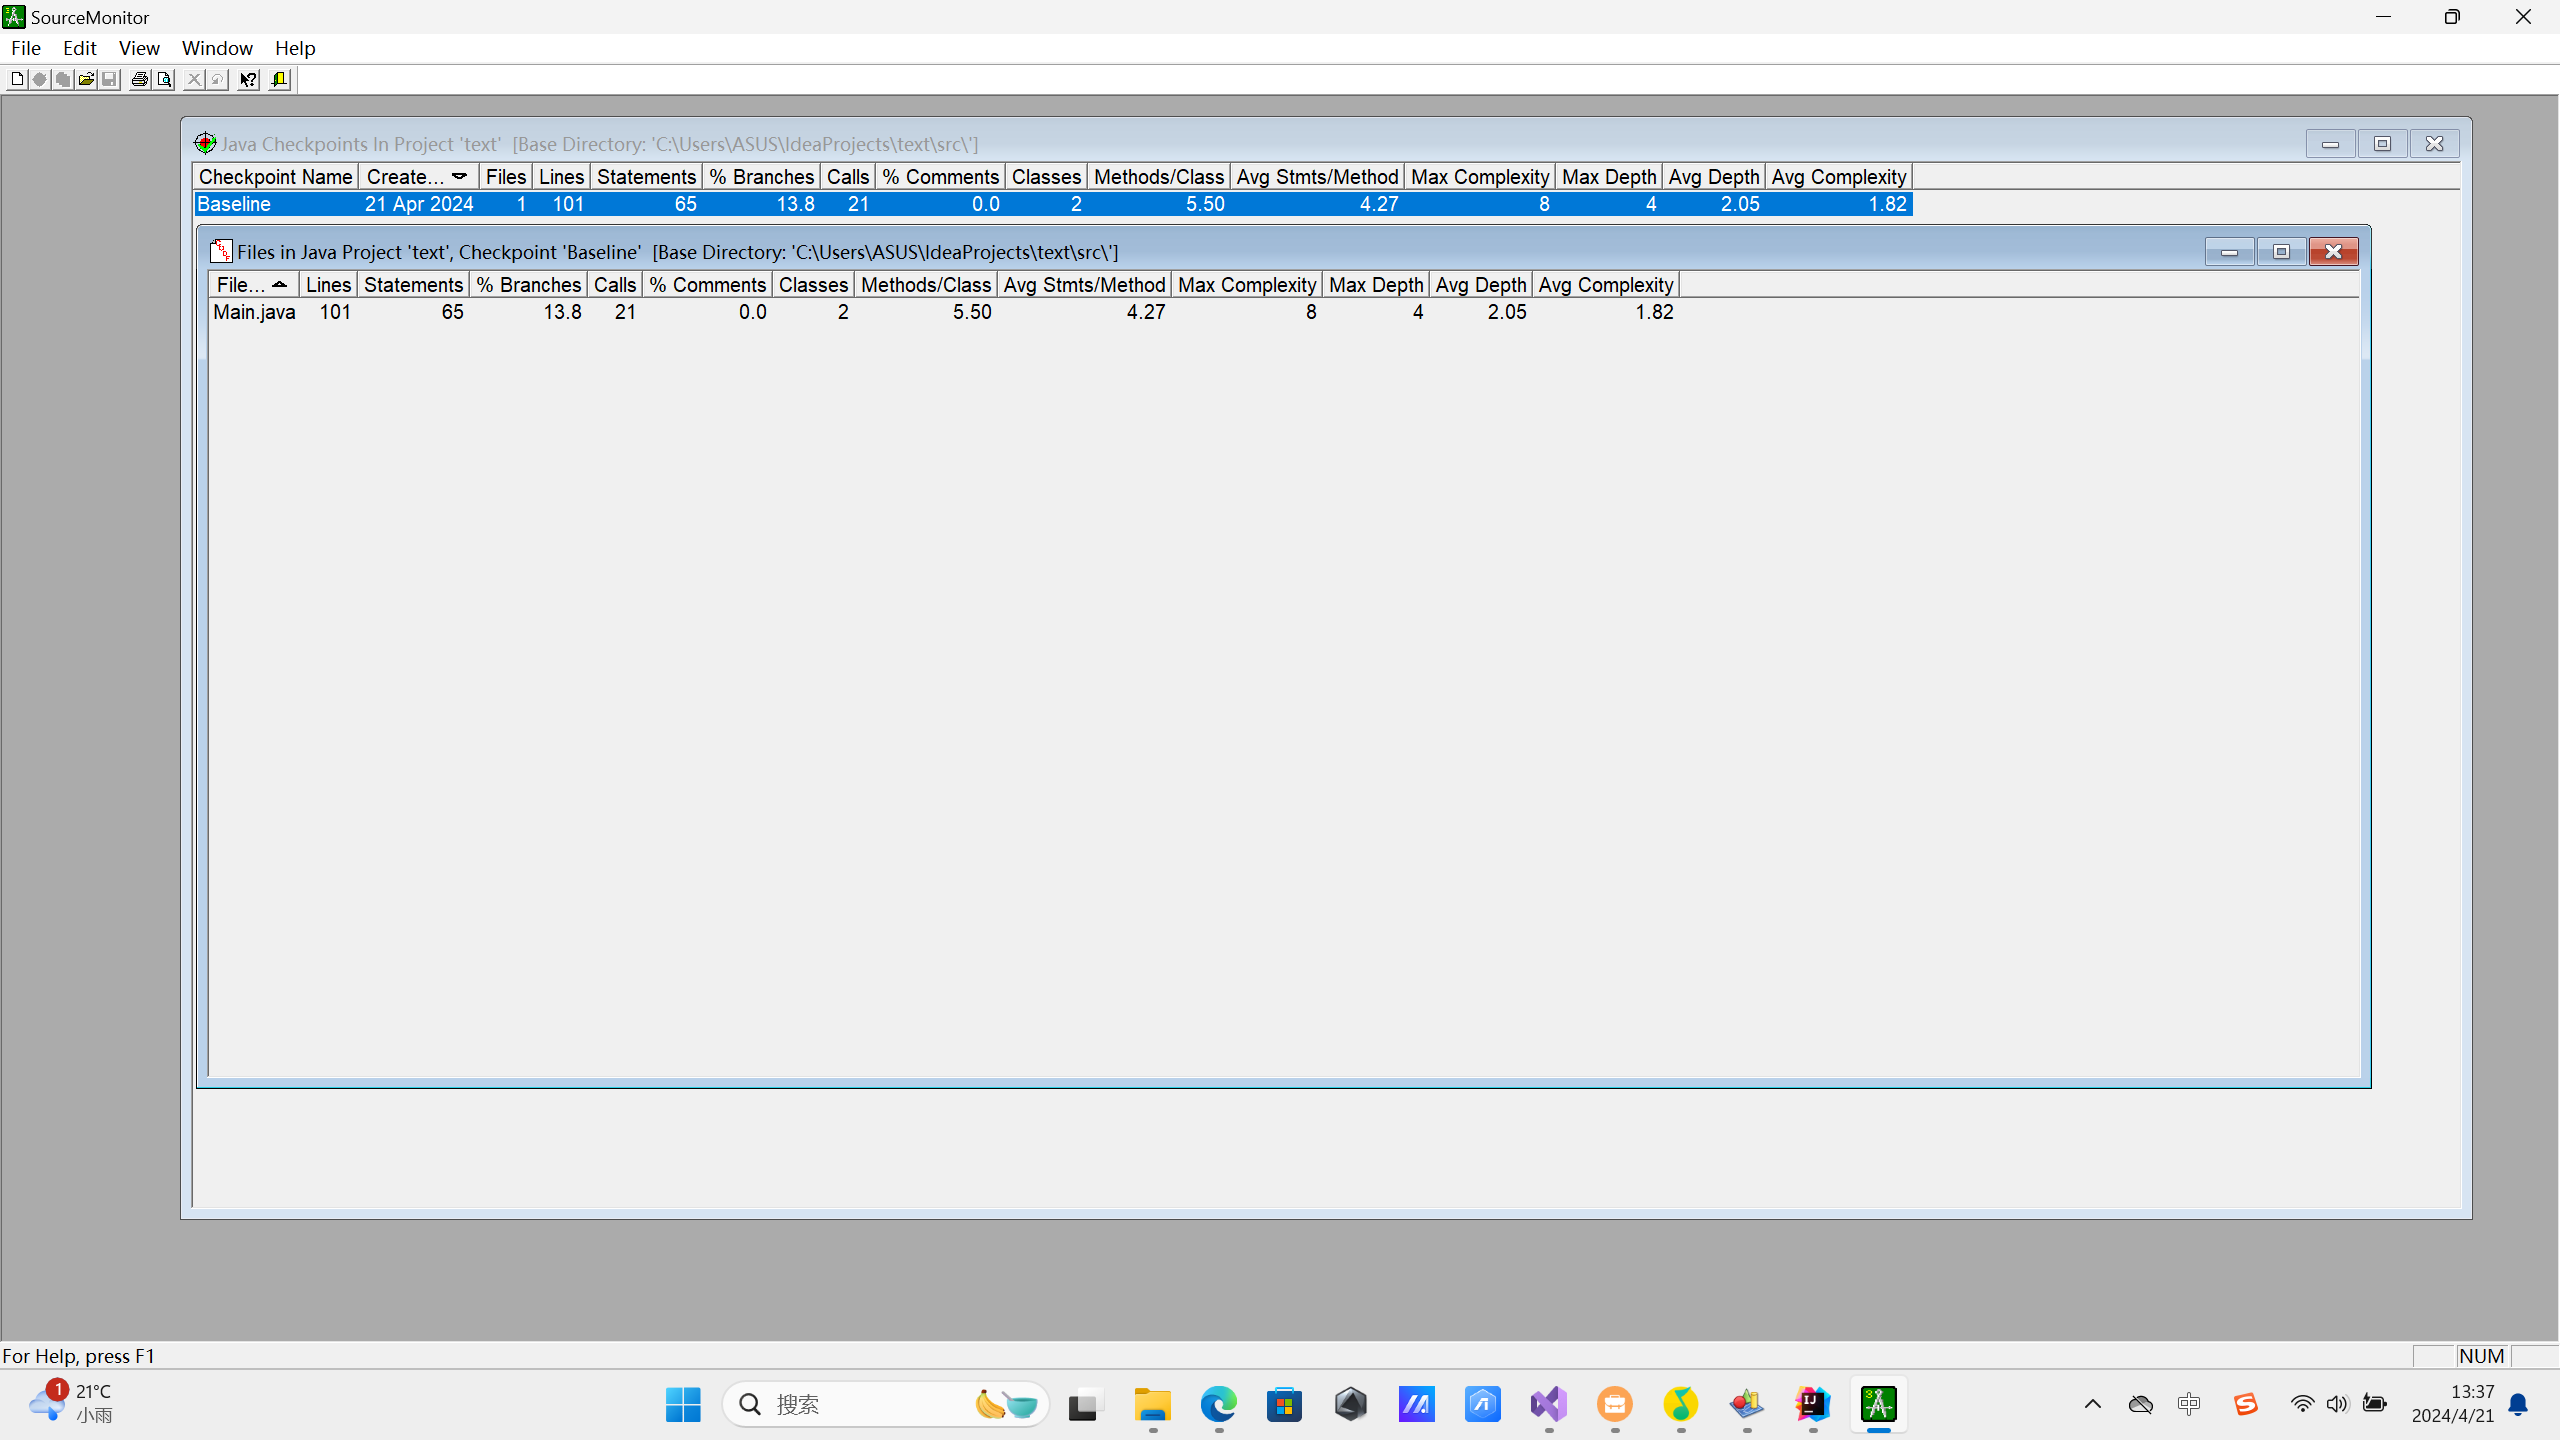Click the New Project toolbar icon
Screen dimensions: 2560x1440
17,79
